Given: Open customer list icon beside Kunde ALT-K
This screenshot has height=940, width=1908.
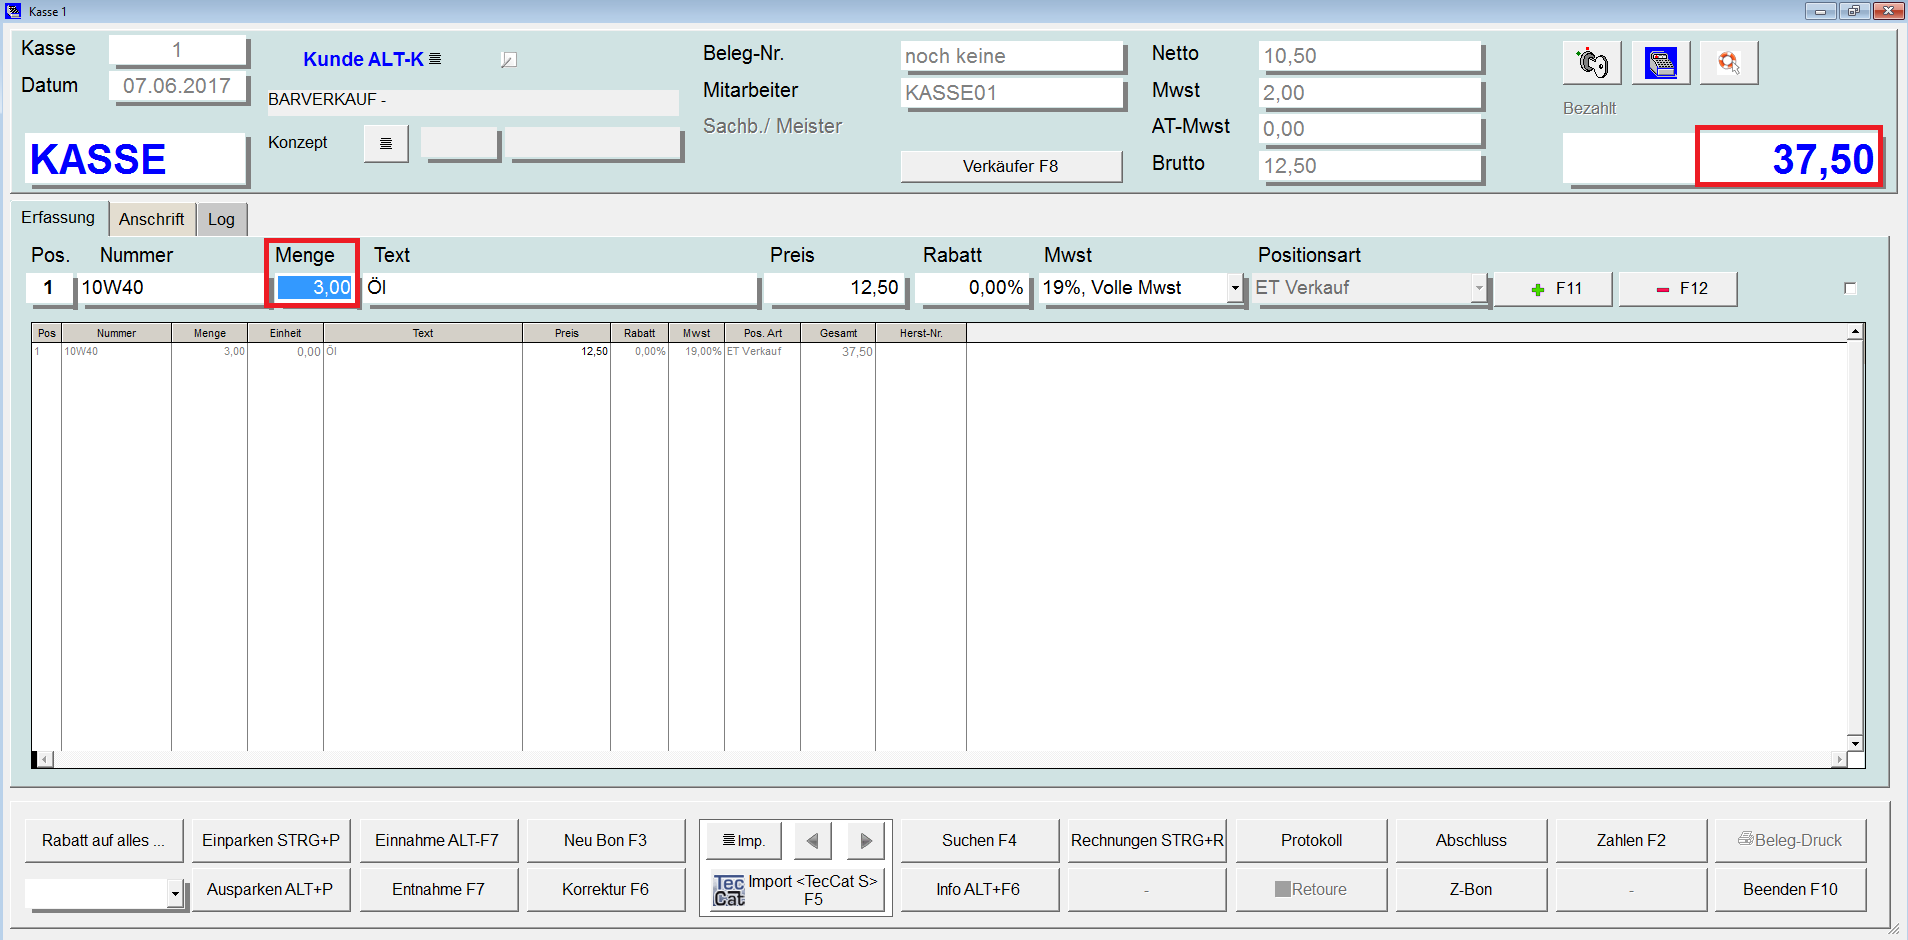Looking at the screenshot, I should [x=435, y=59].
